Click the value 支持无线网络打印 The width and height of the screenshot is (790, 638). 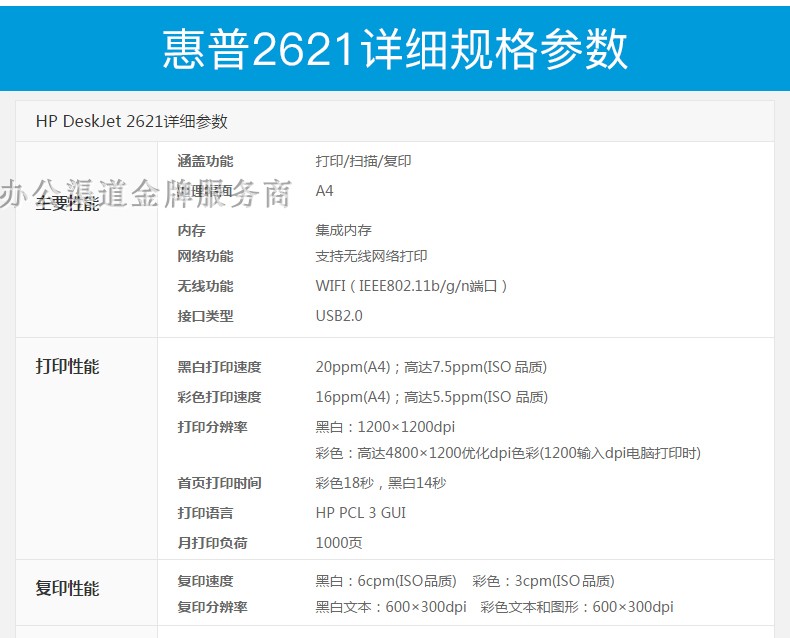371,256
